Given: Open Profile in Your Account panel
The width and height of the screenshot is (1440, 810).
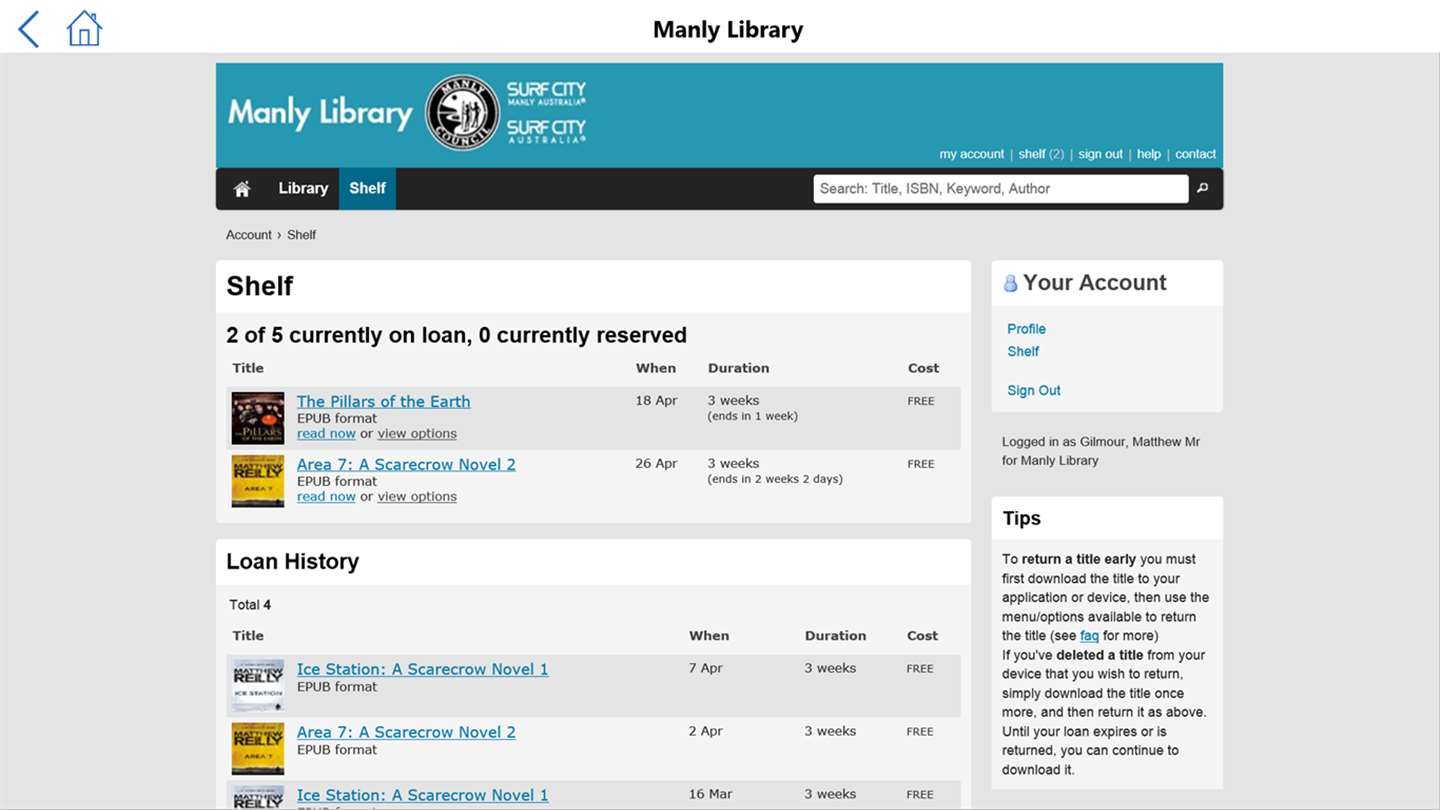Looking at the screenshot, I should click(1026, 329).
